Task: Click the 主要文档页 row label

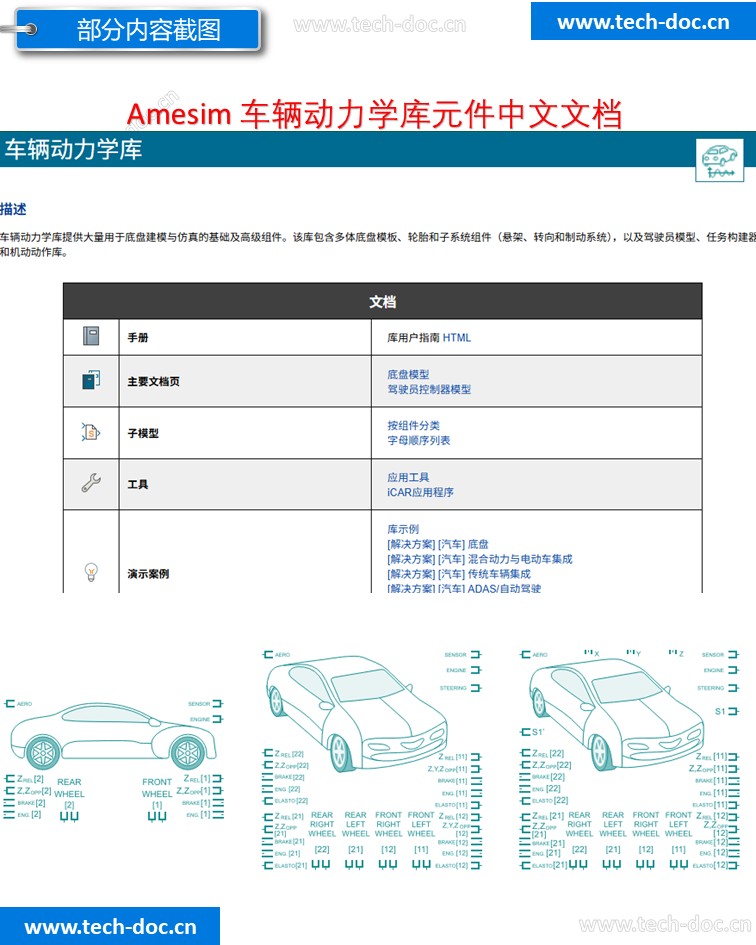Action: pyautogui.click(x=153, y=381)
